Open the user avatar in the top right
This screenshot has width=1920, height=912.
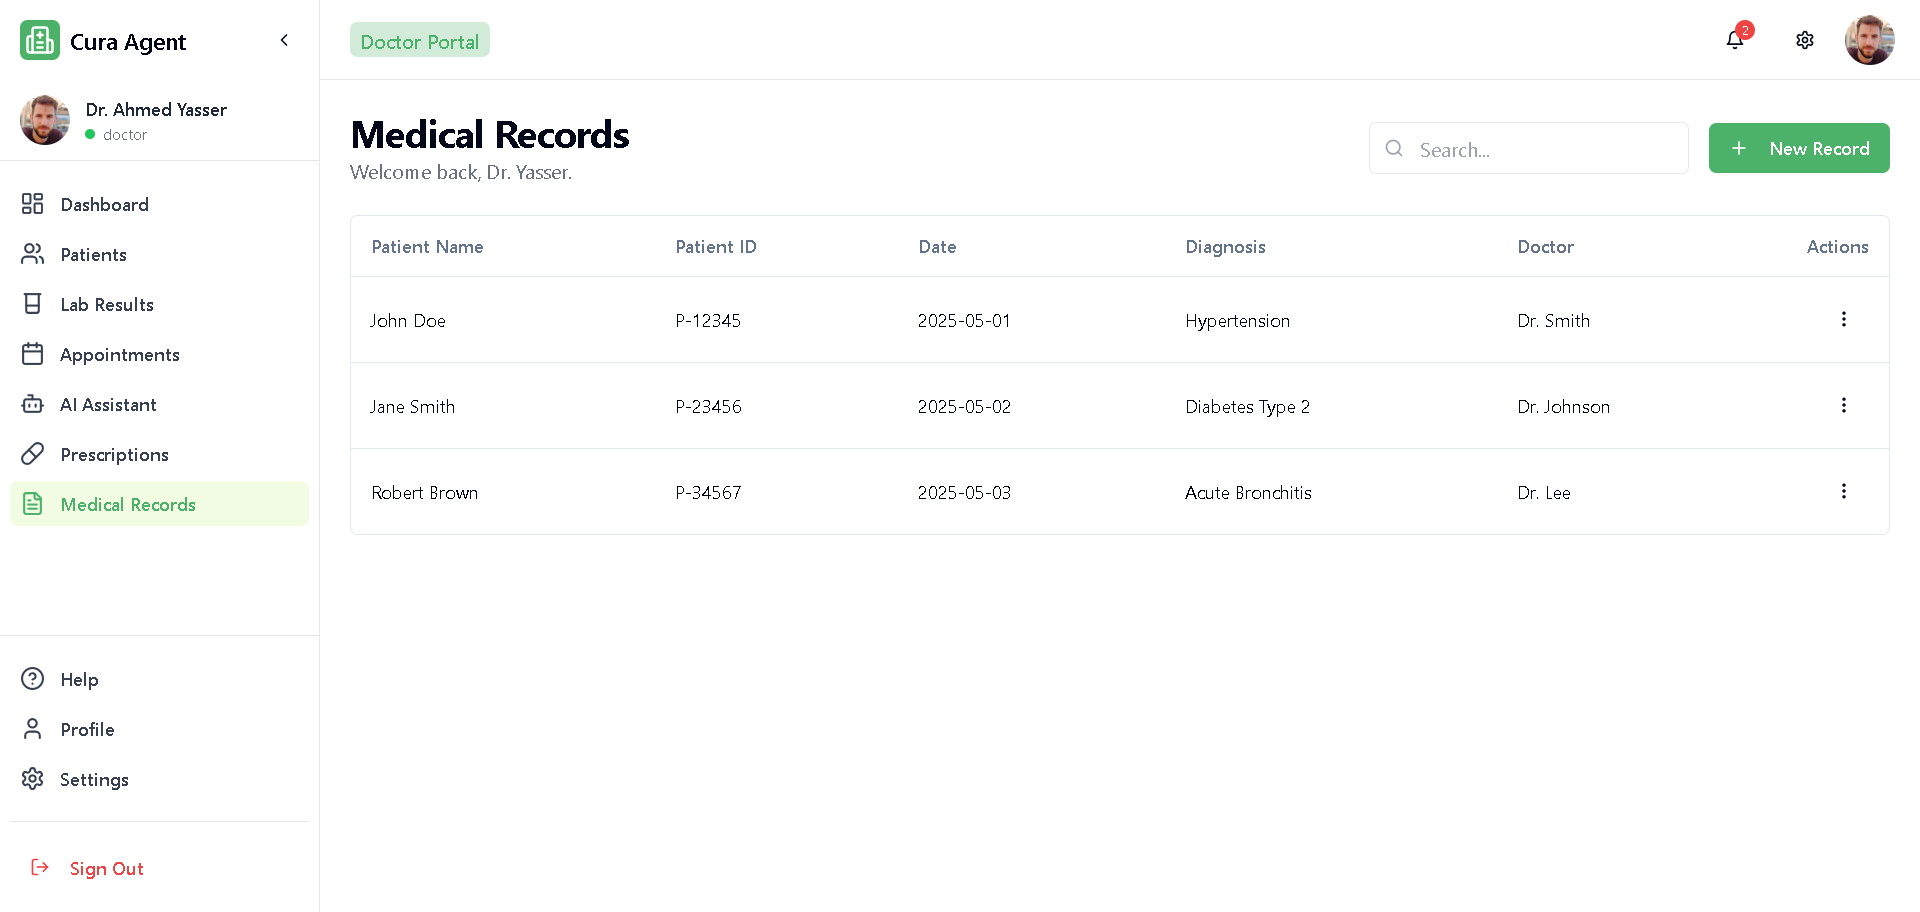click(1869, 40)
